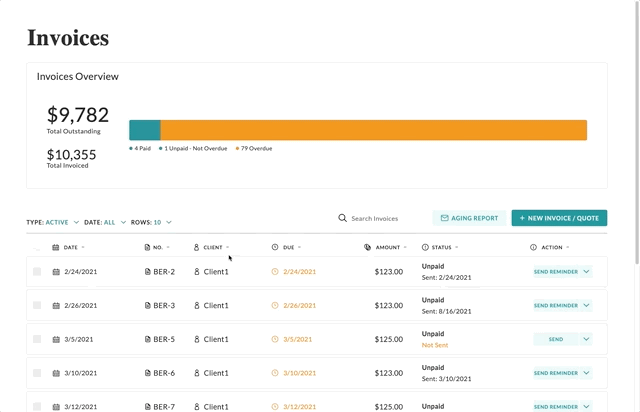Screen dimensions: 640x412
Task: Click the envelope icon in Aging Report
Action: (444, 218)
